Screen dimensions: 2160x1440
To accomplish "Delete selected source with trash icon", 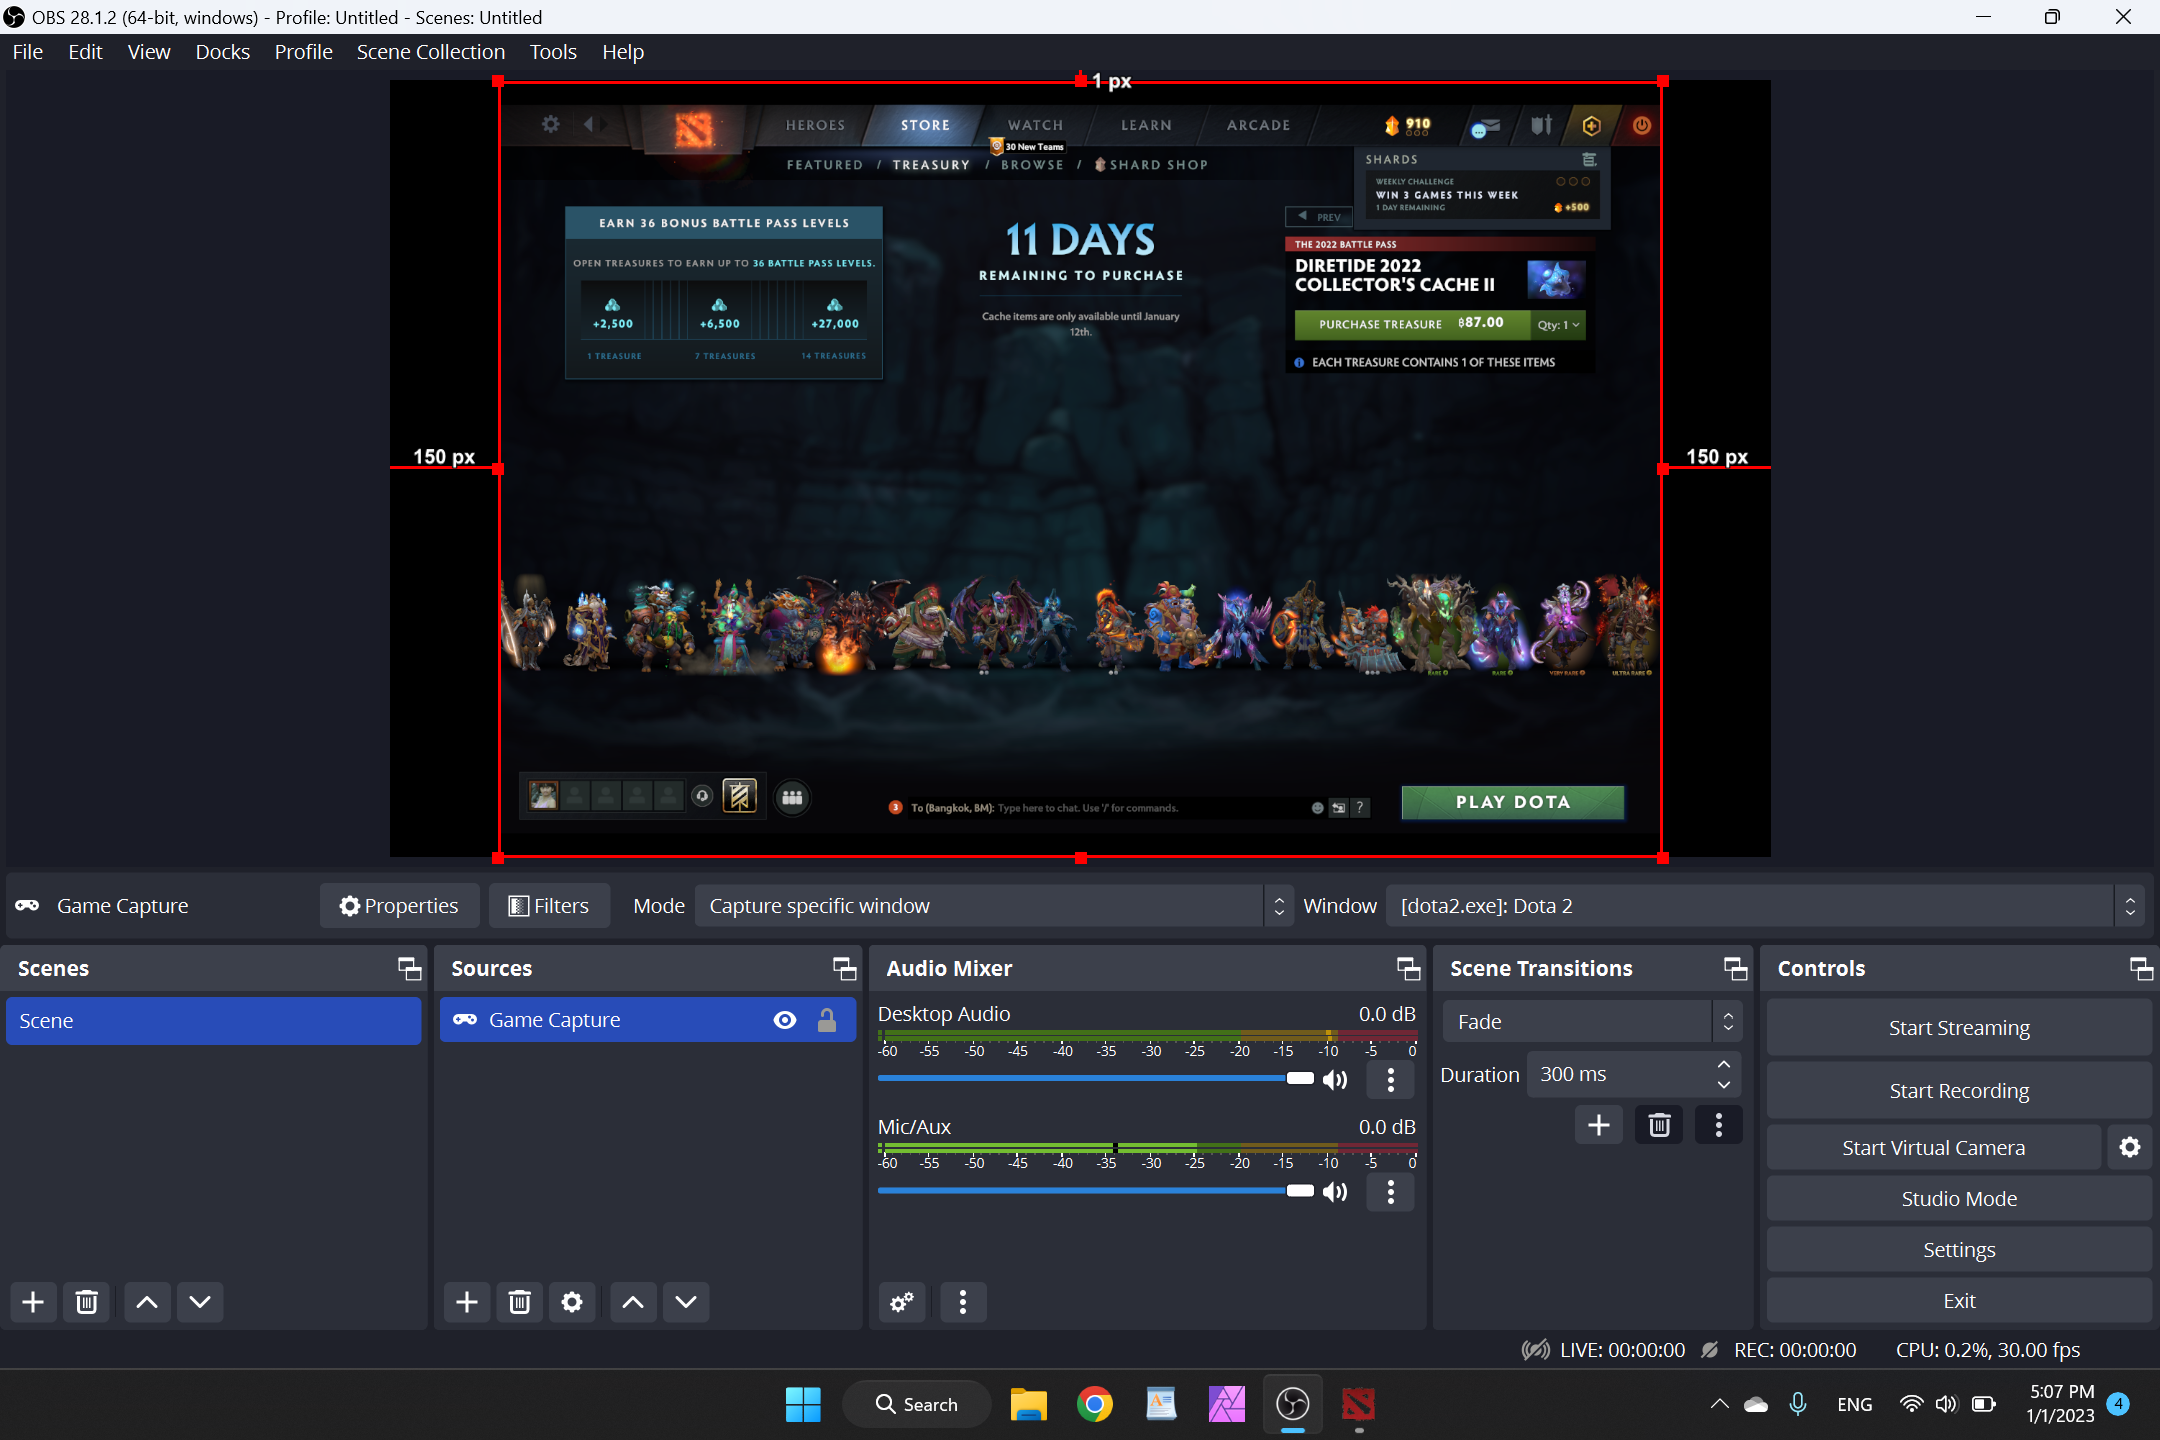I will 519,1302.
